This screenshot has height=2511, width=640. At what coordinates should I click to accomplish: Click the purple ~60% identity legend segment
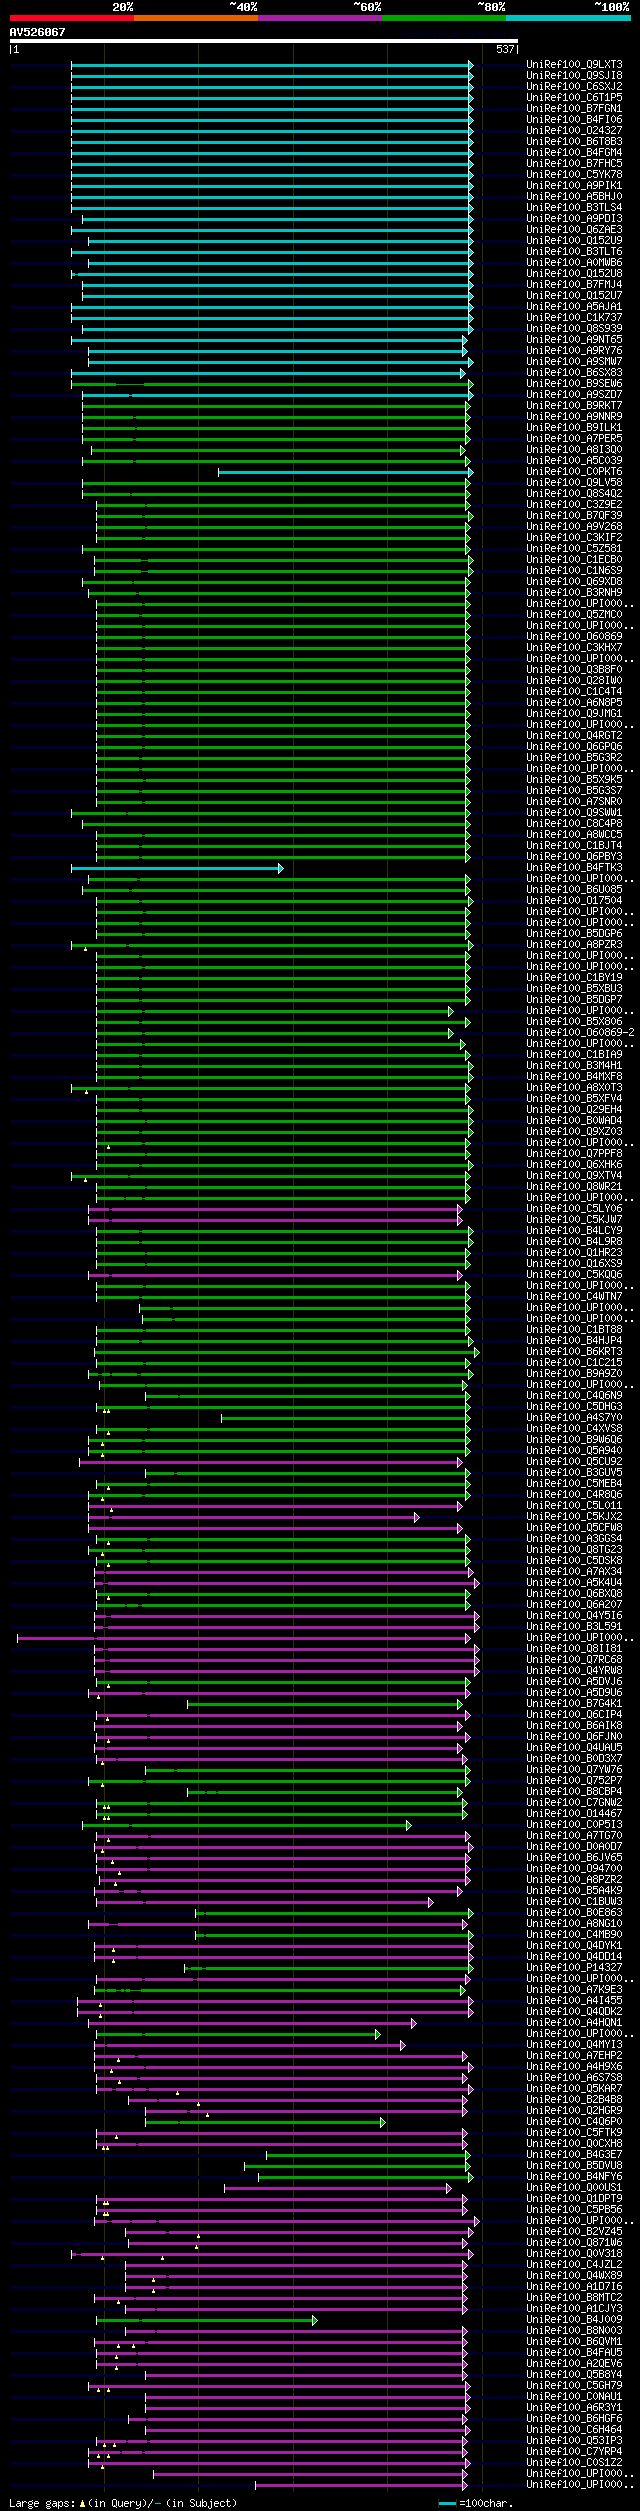(319, 18)
